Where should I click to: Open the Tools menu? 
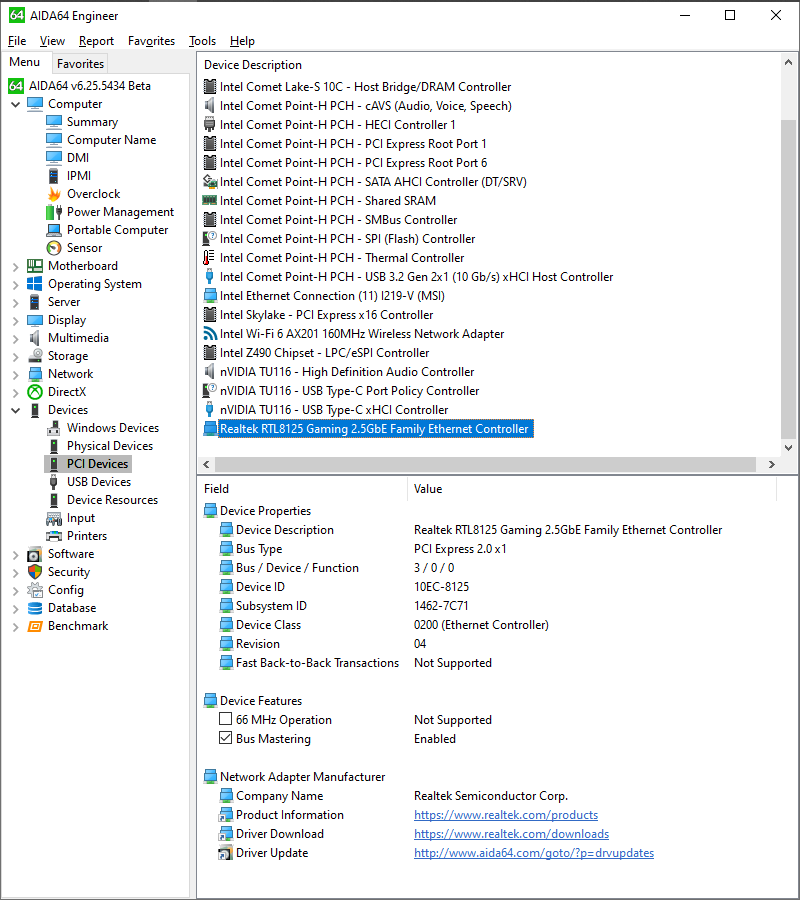click(x=203, y=41)
